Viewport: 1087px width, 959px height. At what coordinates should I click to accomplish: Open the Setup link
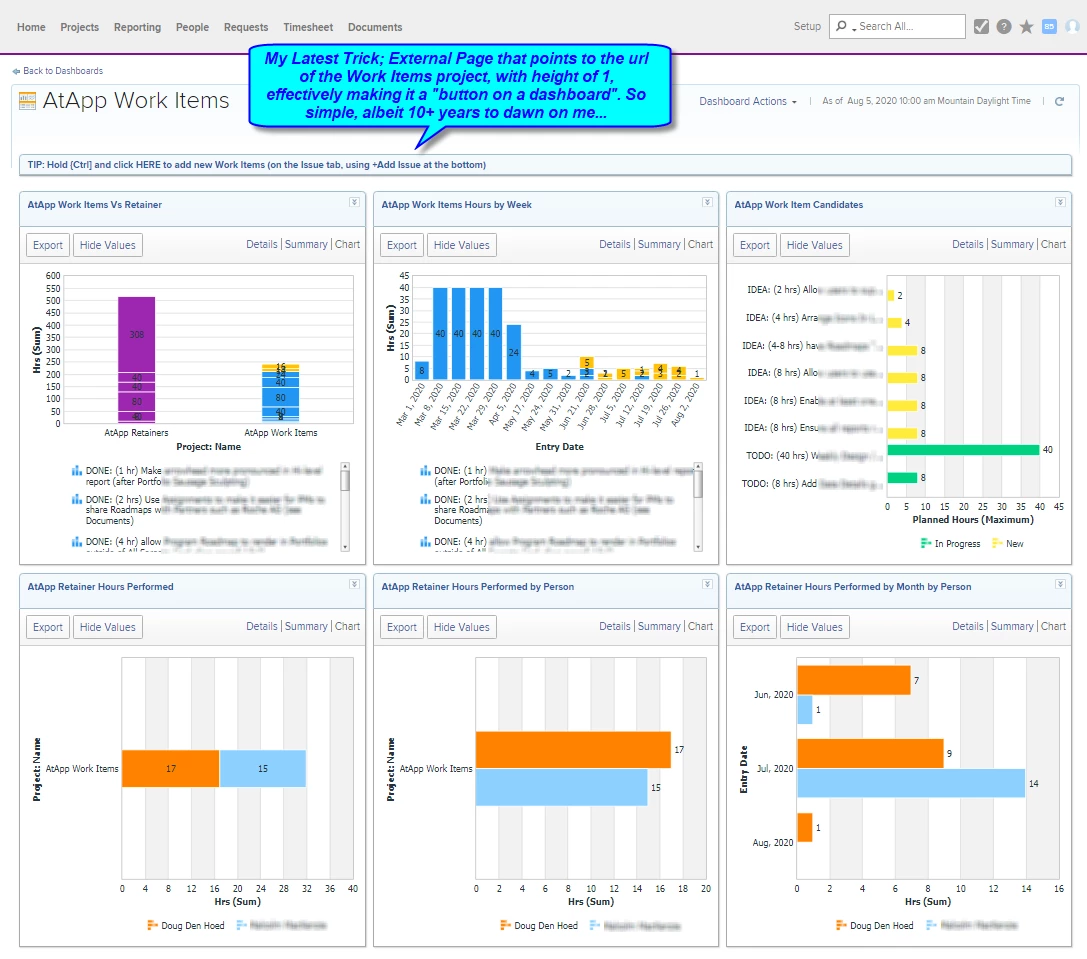(x=807, y=26)
